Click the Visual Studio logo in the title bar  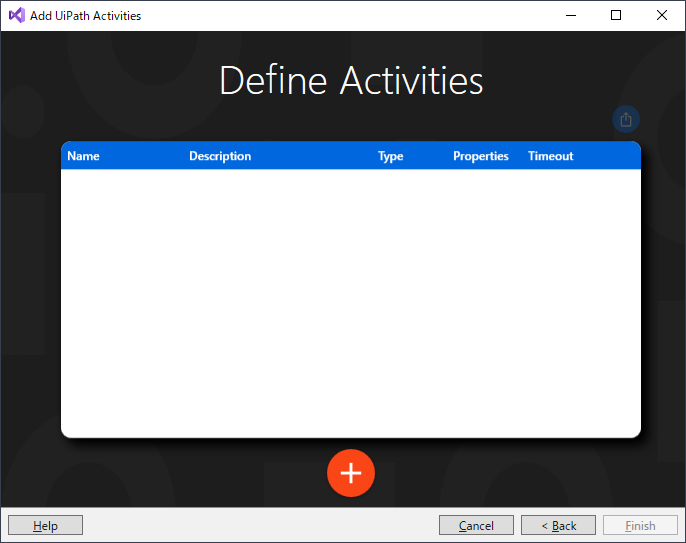(17, 15)
